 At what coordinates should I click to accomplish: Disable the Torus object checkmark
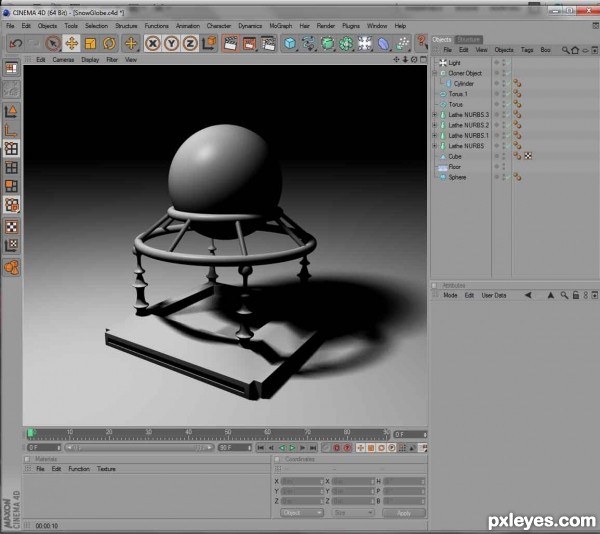(x=509, y=104)
